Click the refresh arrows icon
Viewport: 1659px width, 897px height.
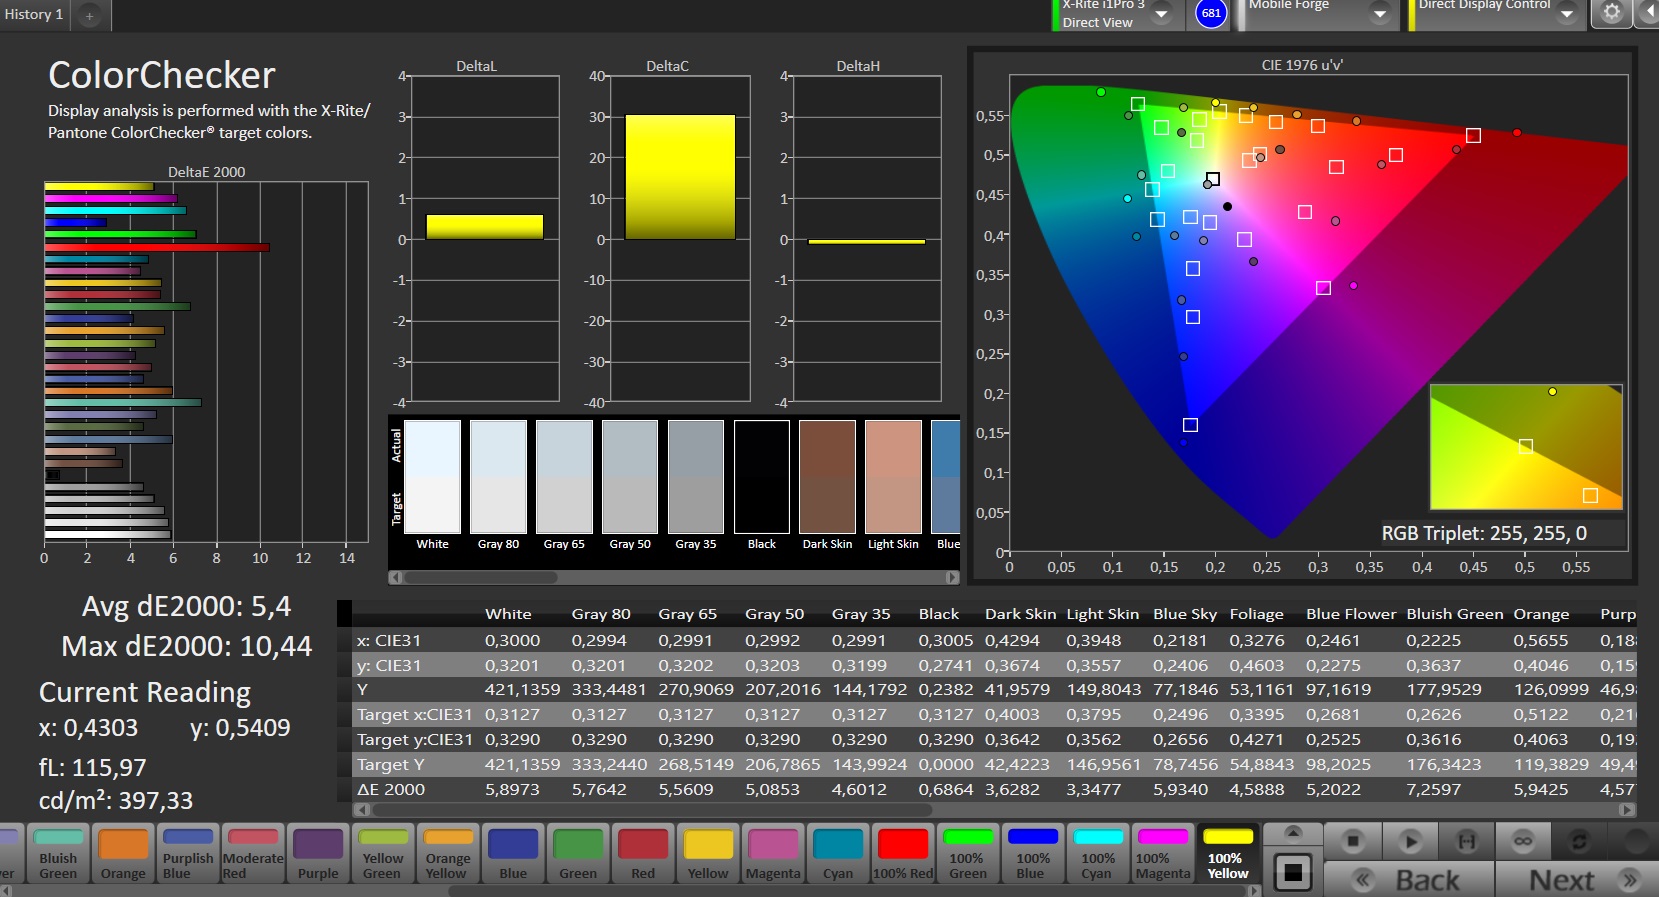click(x=1579, y=841)
